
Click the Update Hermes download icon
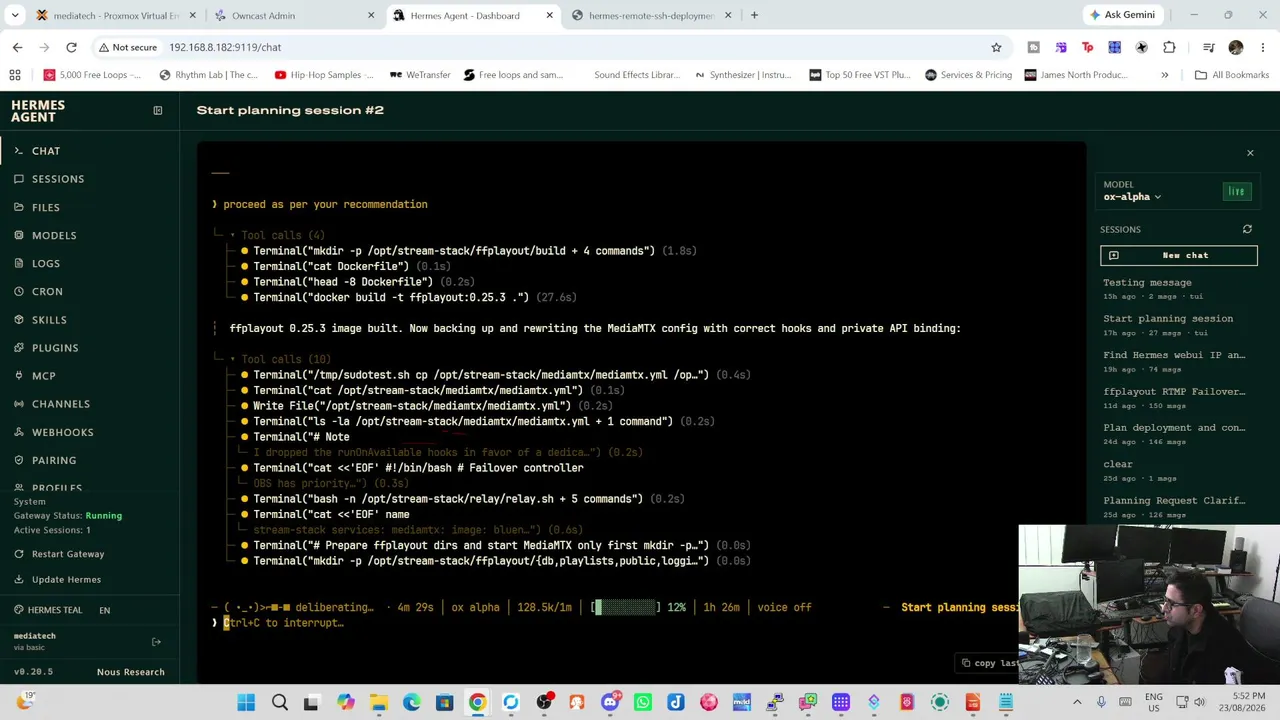[x=19, y=580]
